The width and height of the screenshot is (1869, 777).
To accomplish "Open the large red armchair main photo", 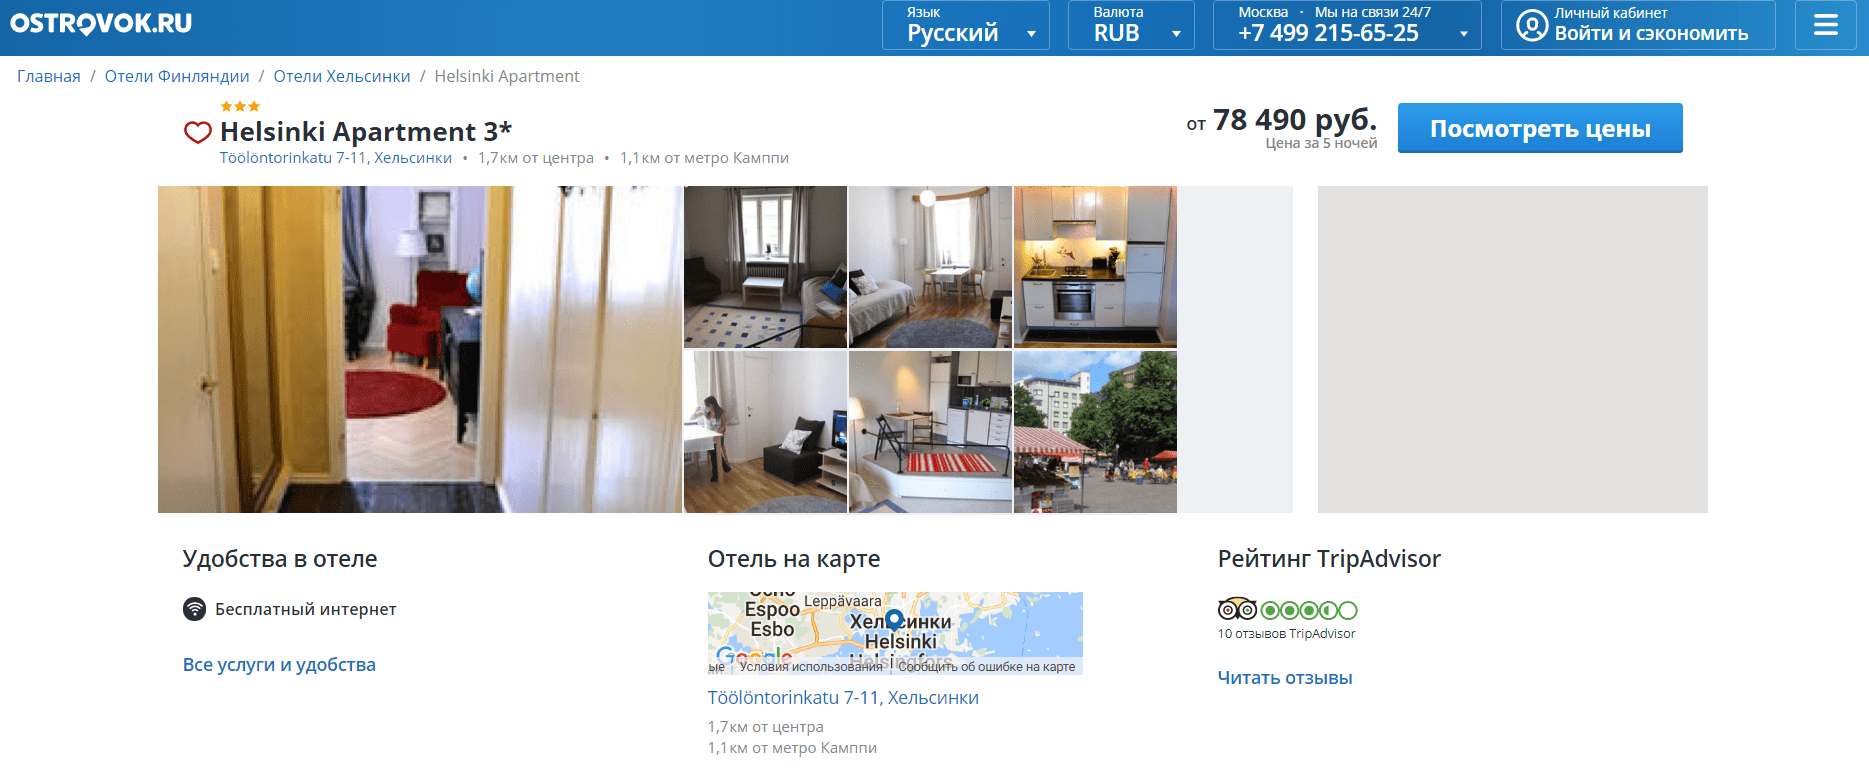I will point(420,349).
